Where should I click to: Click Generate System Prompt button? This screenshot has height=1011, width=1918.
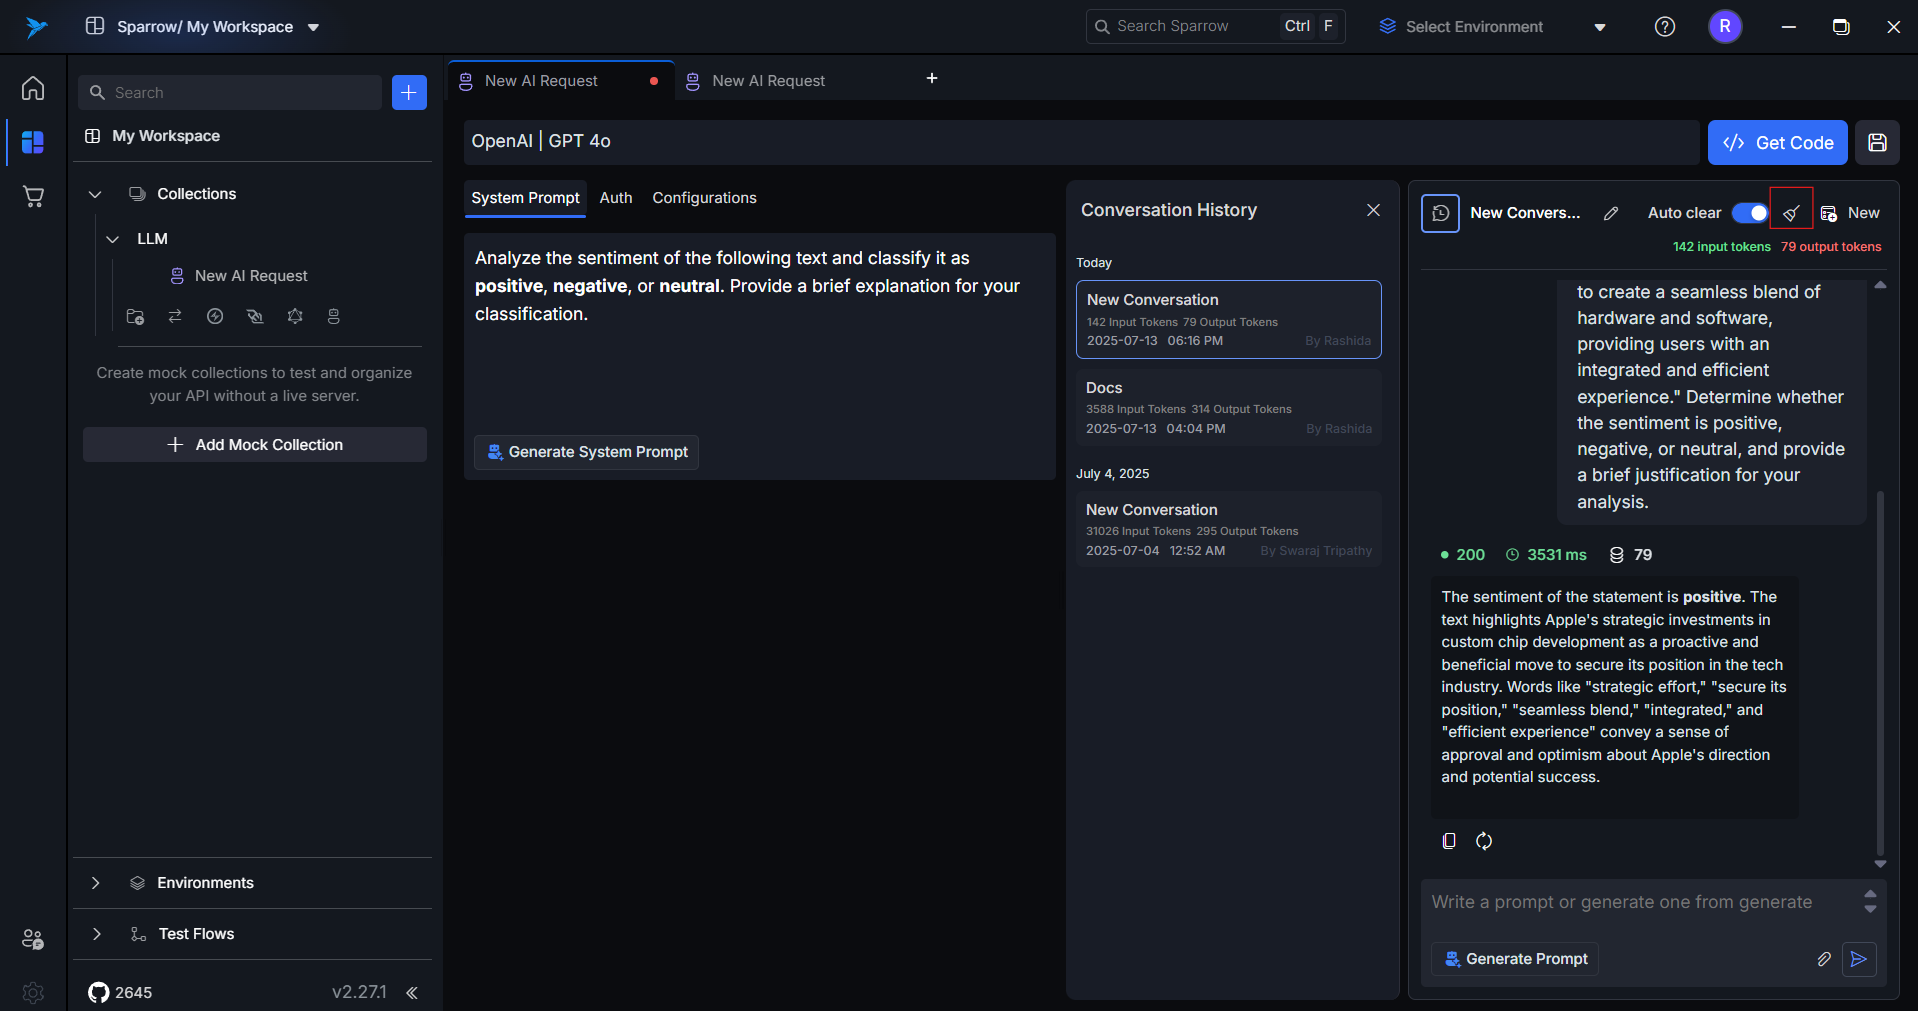pyautogui.click(x=586, y=452)
